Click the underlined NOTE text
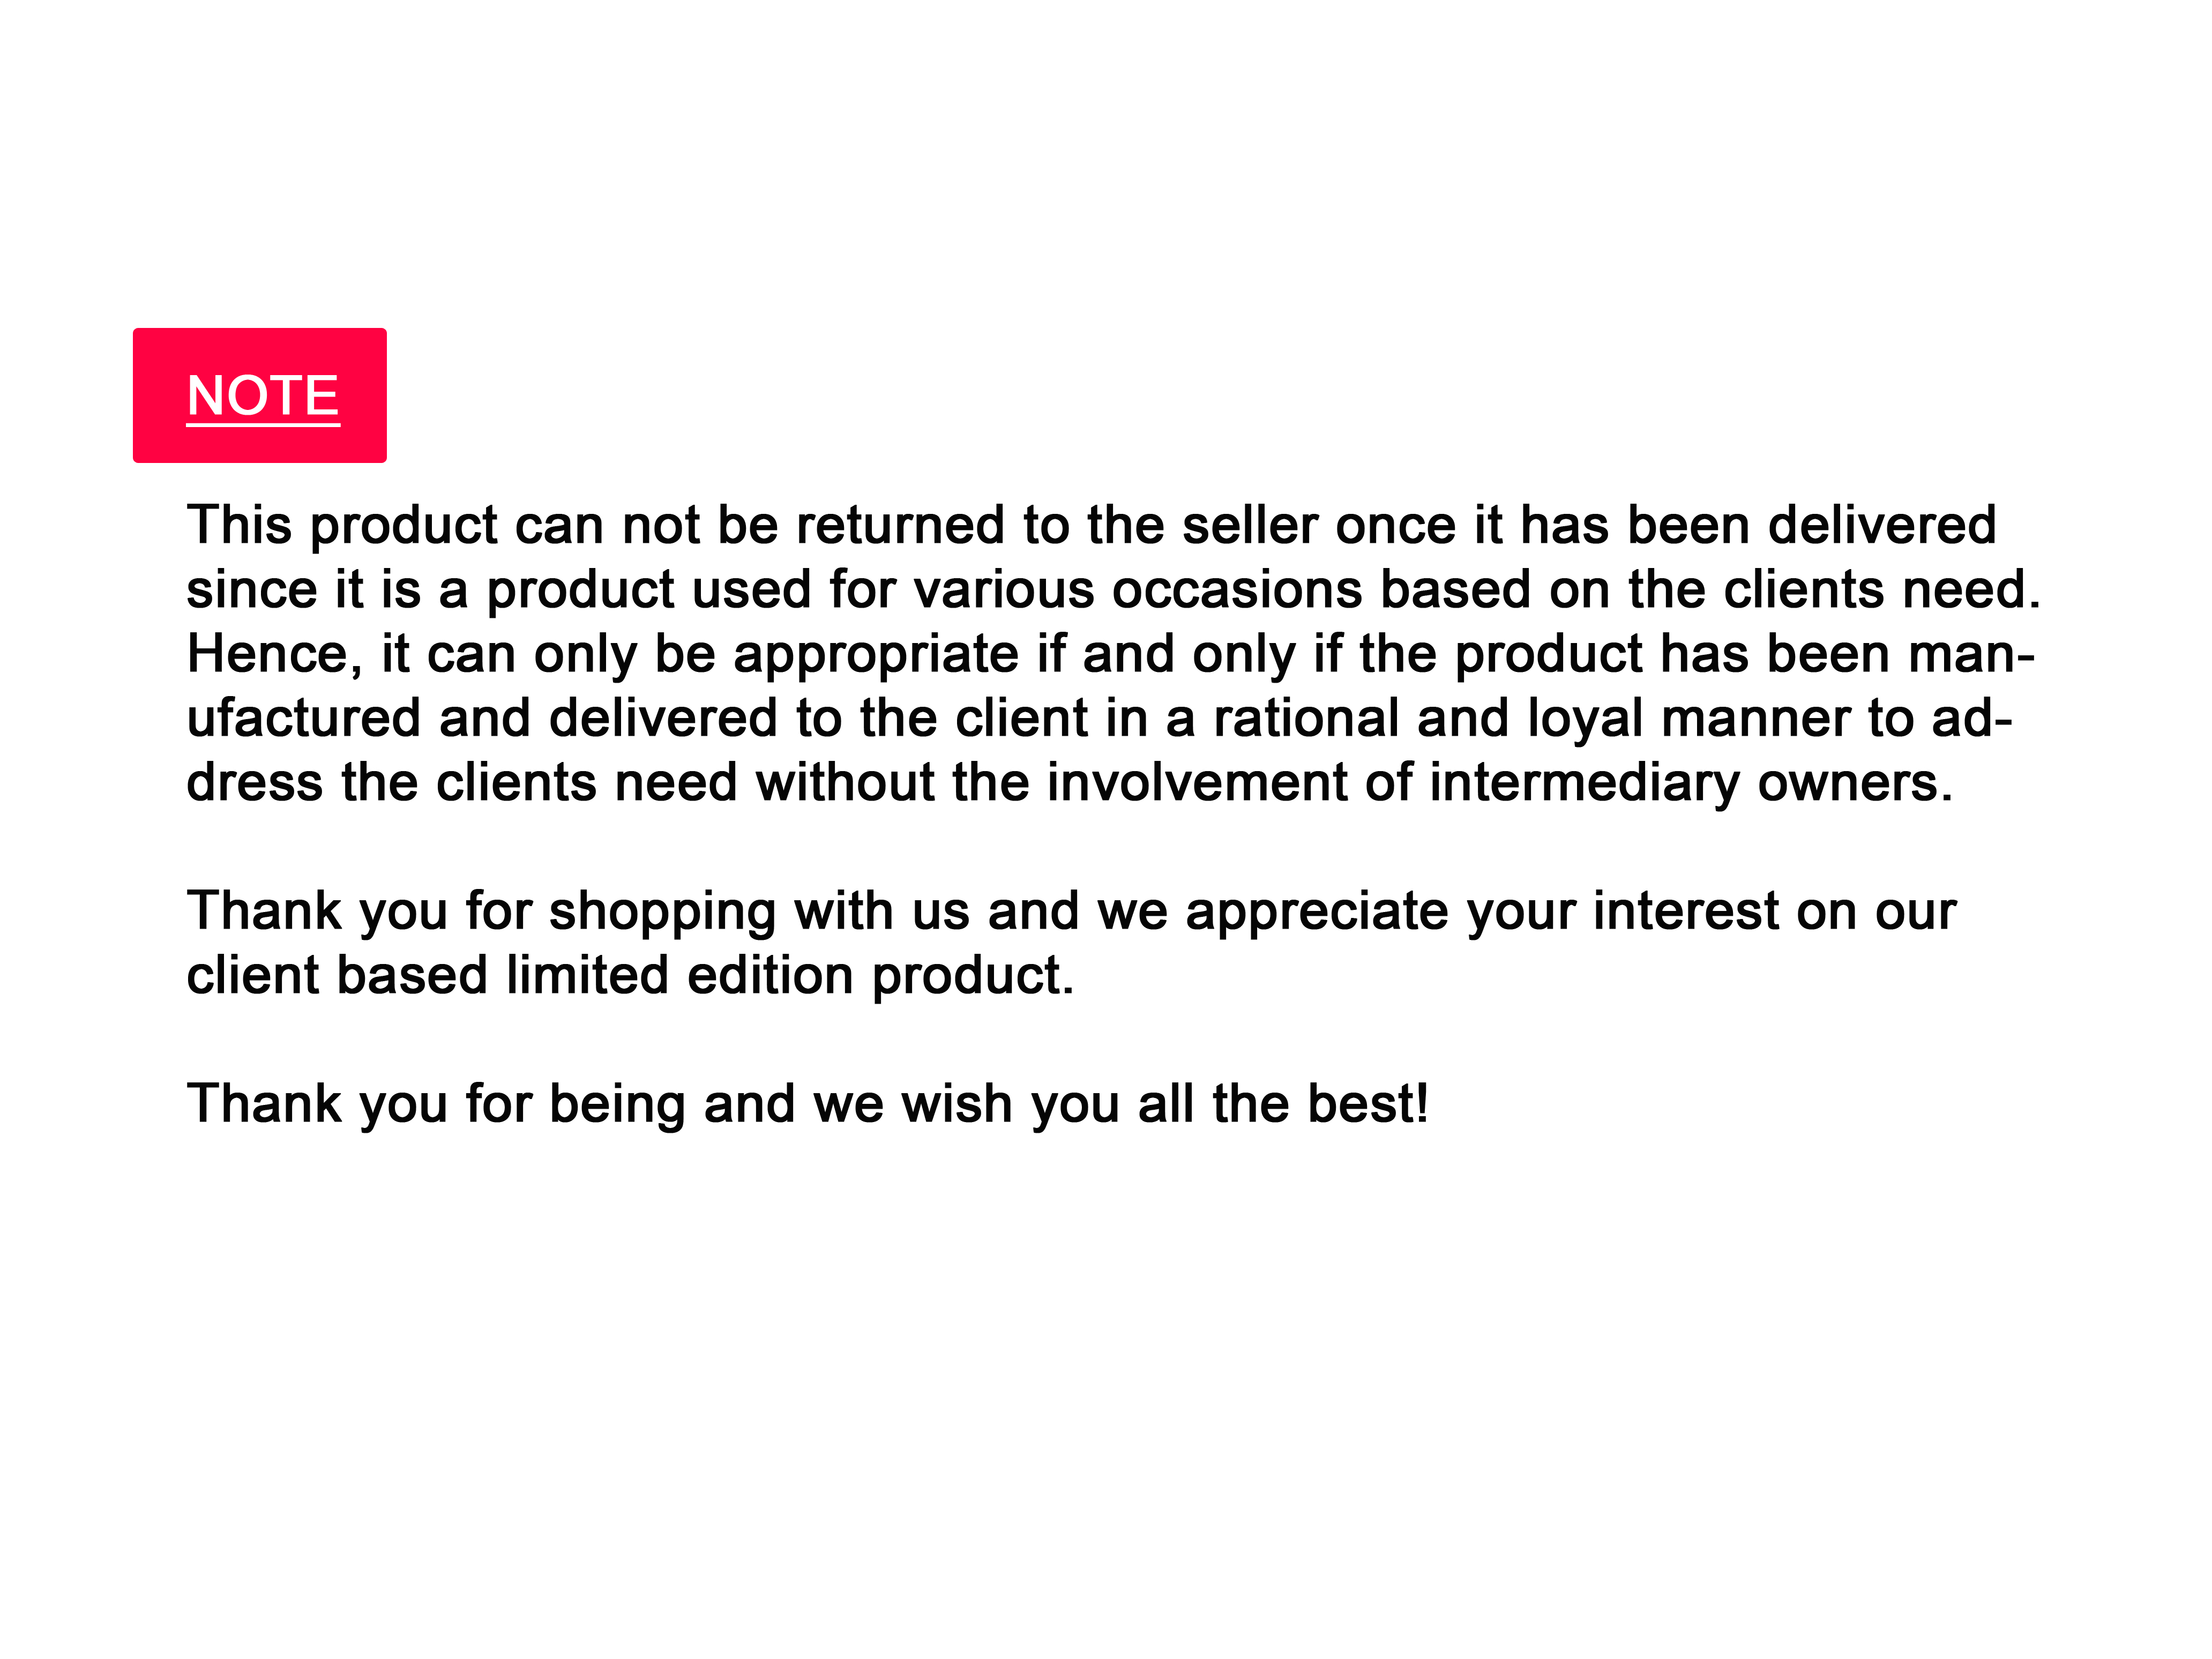This screenshot has height=1659, width=2212. 263,396
